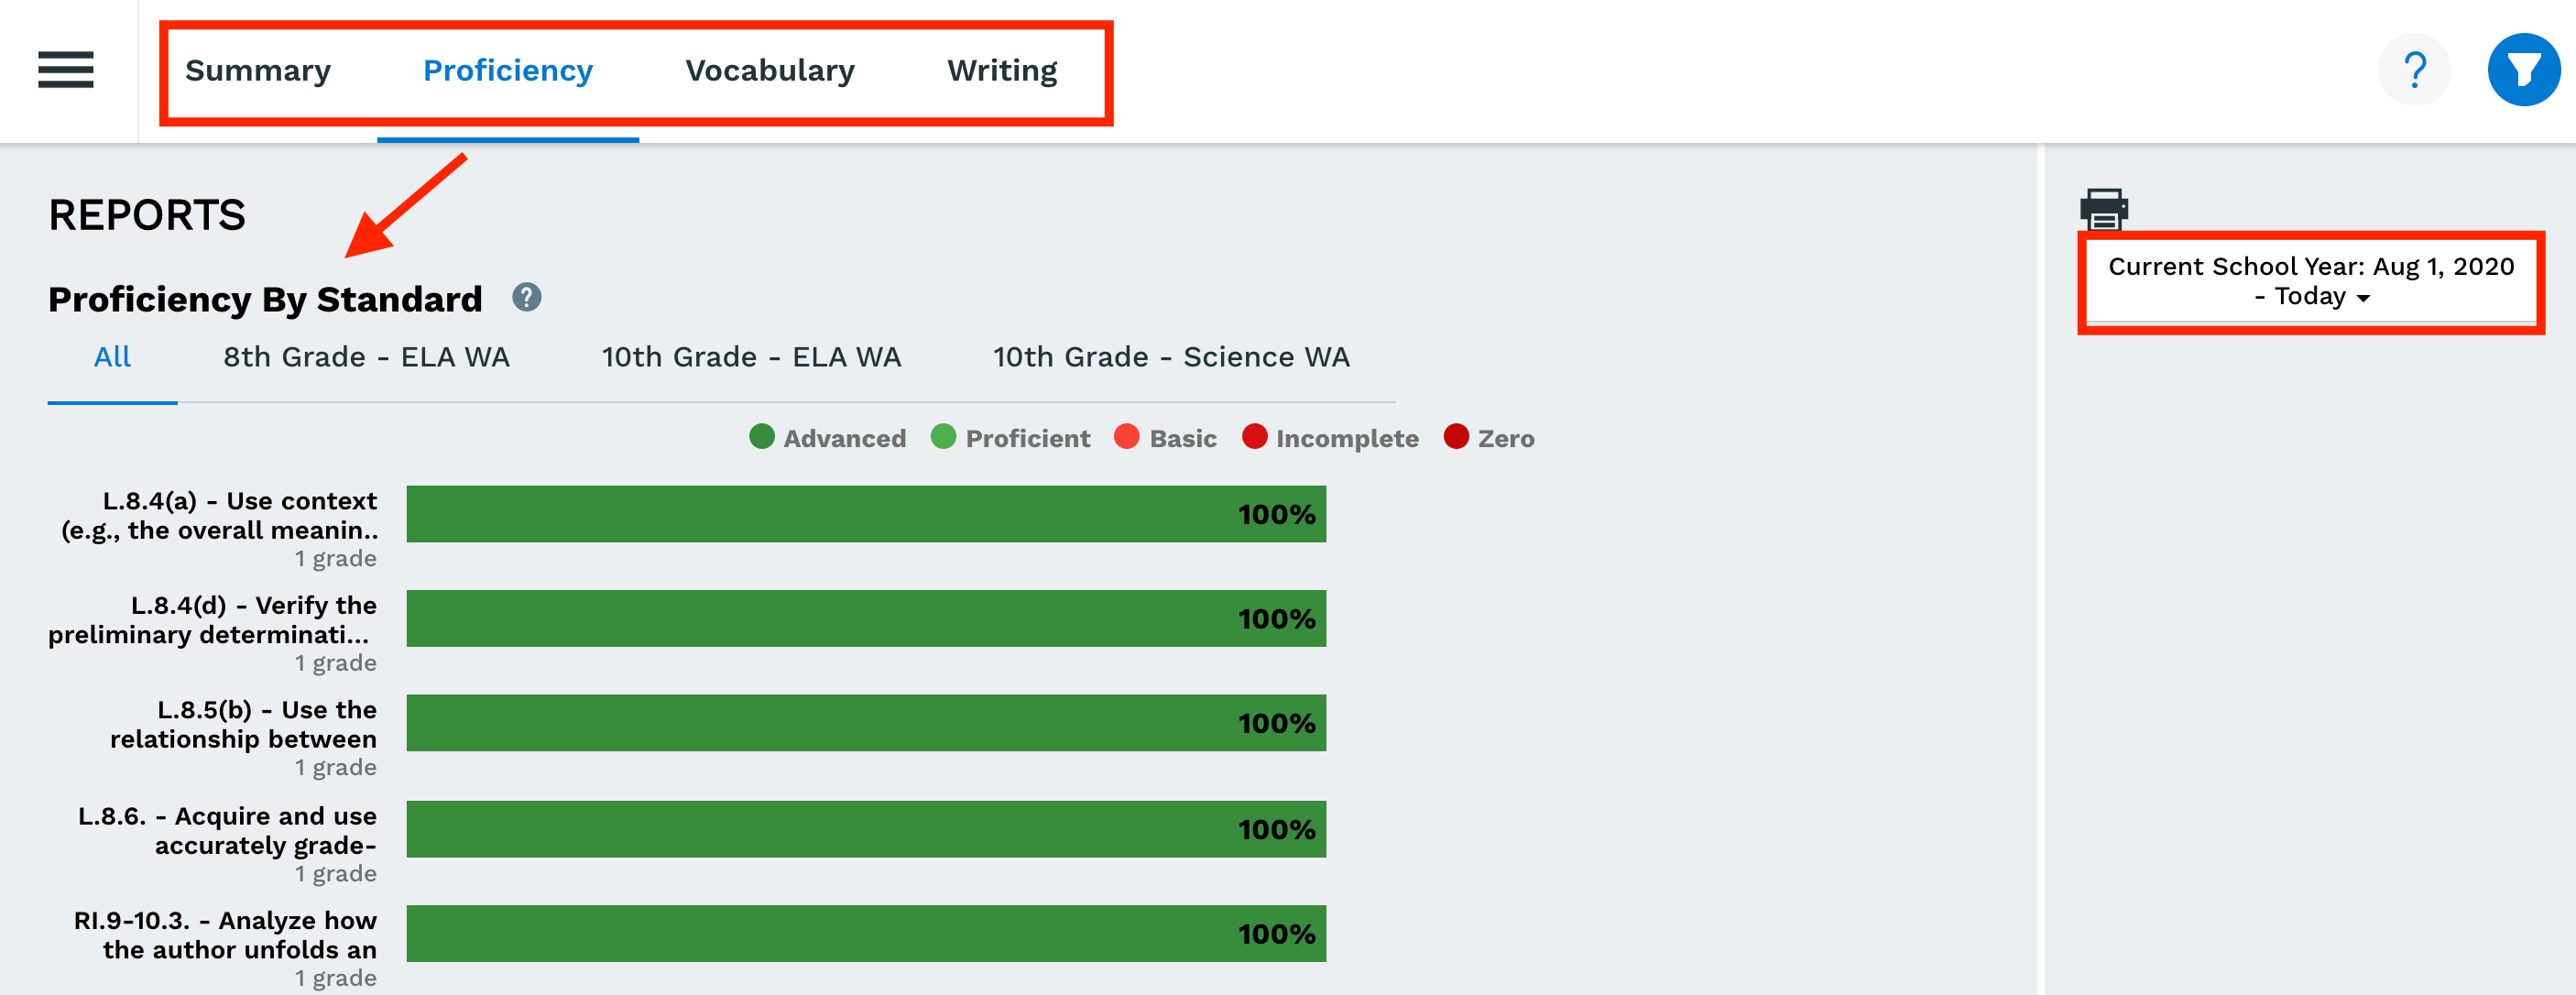2576x995 pixels.
Task: Switch to the Vocabulary tab
Action: coord(770,71)
